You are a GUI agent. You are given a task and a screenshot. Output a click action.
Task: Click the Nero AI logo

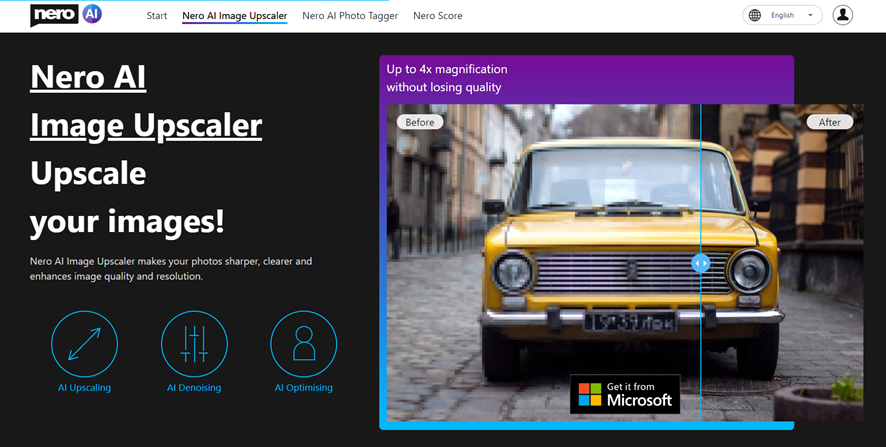(66, 15)
